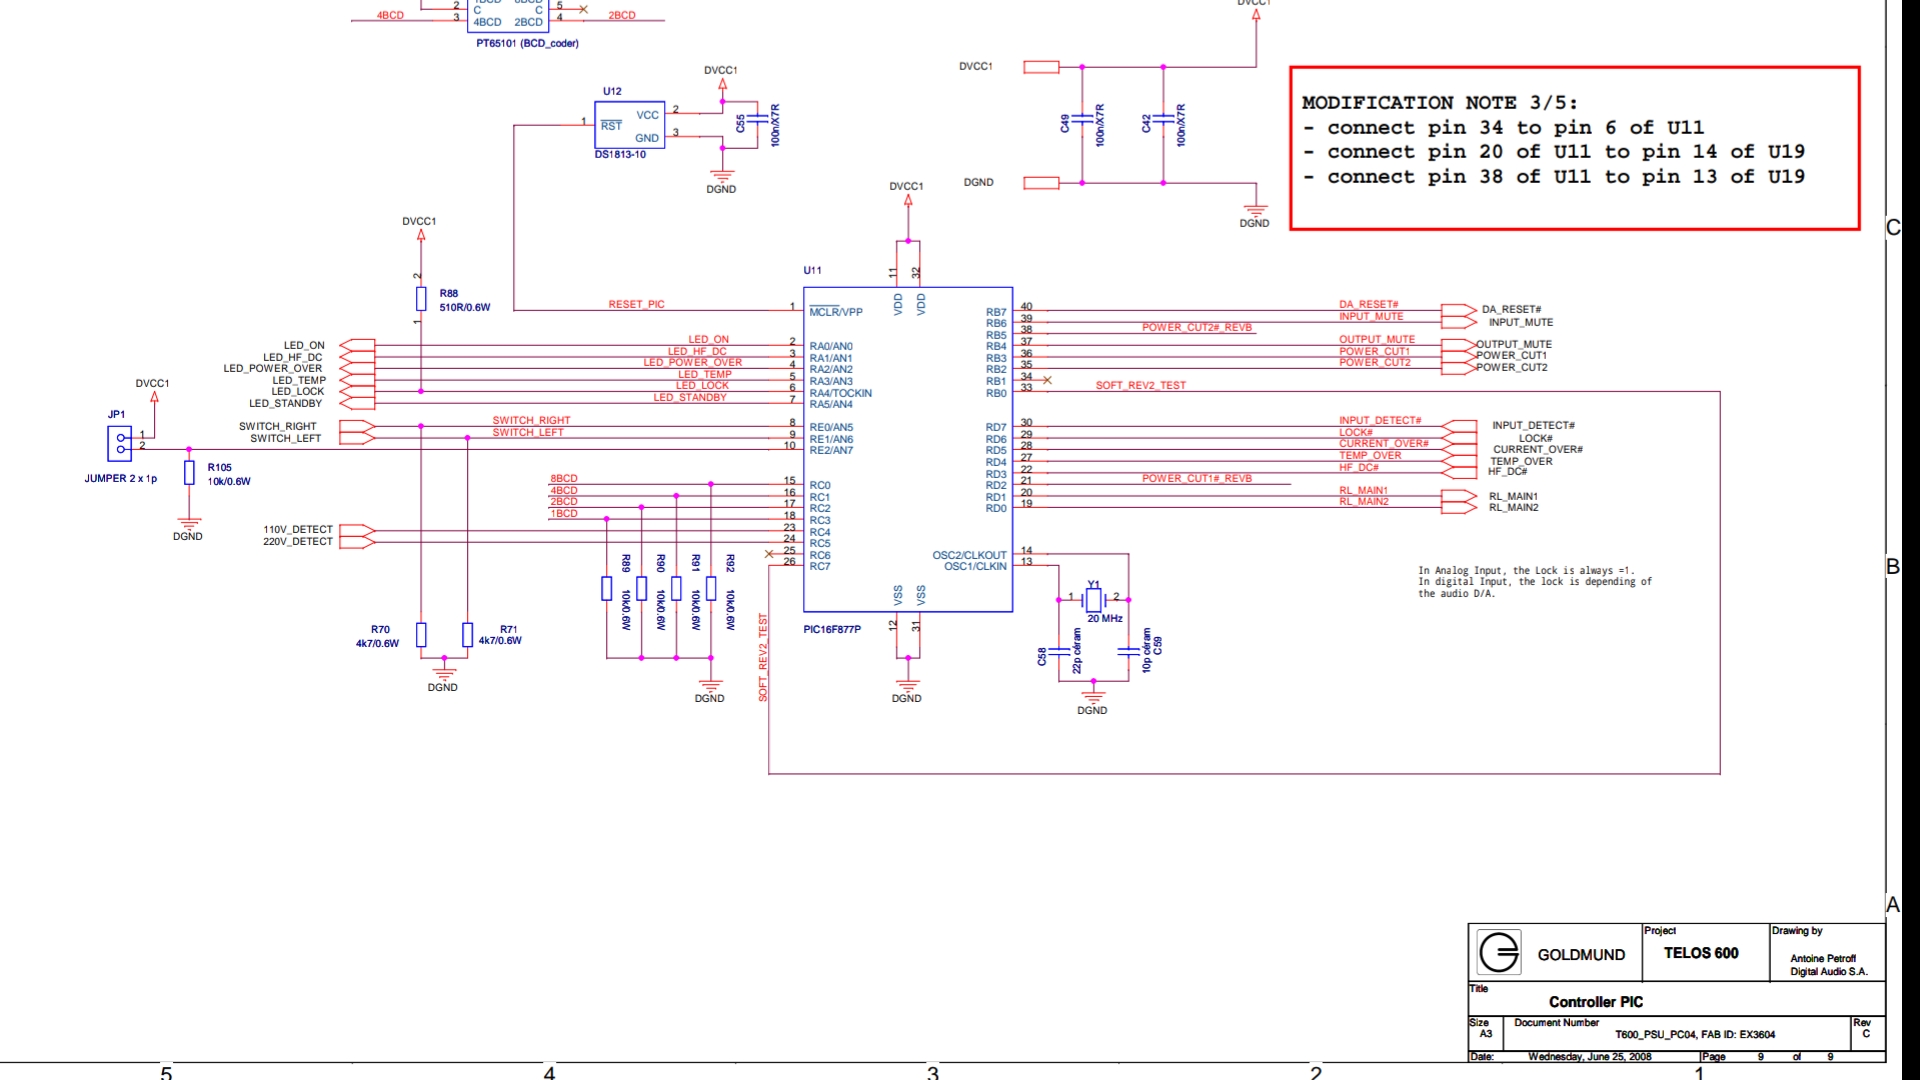Click note line about pin 14 of U19

(x=1553, y=152)
